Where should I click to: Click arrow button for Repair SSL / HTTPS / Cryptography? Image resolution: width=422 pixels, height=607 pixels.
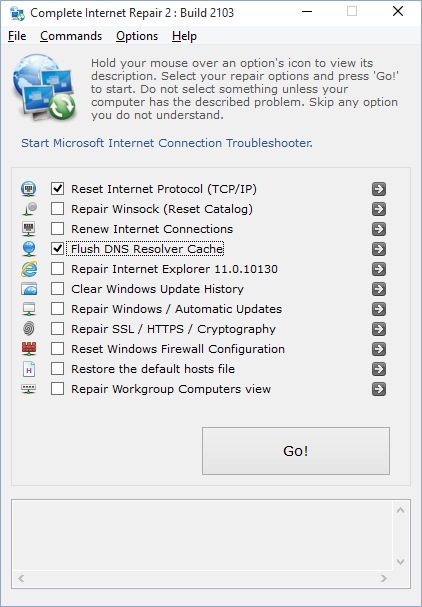tap(379, 329)
